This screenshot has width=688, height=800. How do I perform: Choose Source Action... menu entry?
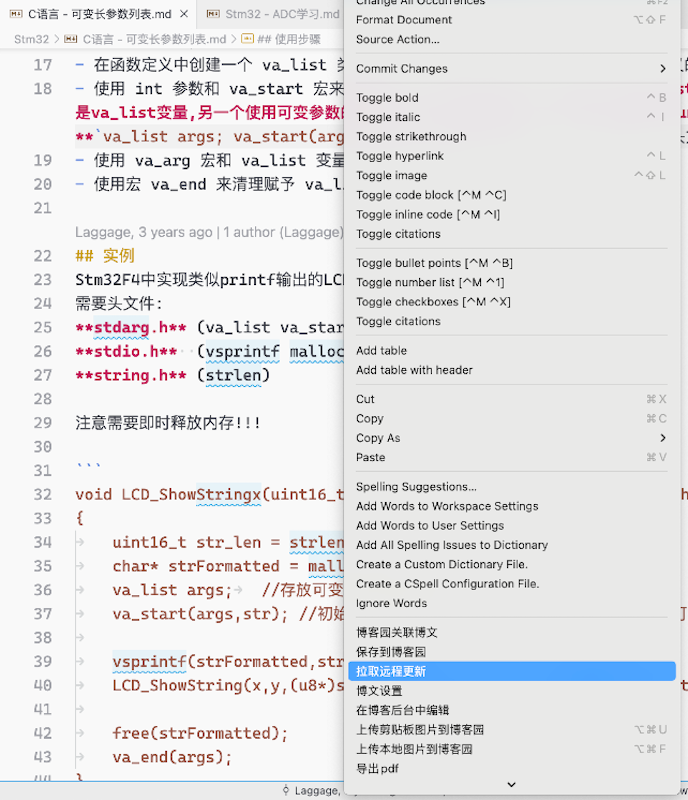pyautogui.click(x=511, y=39)
